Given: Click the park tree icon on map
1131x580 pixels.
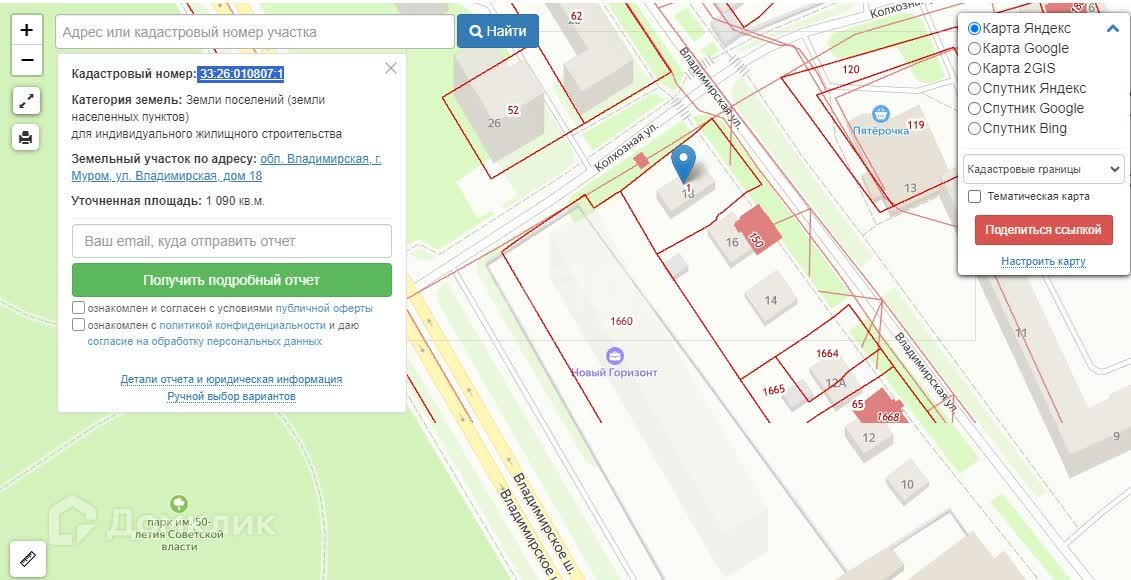Looking at the screenshot, I should 178,504.
